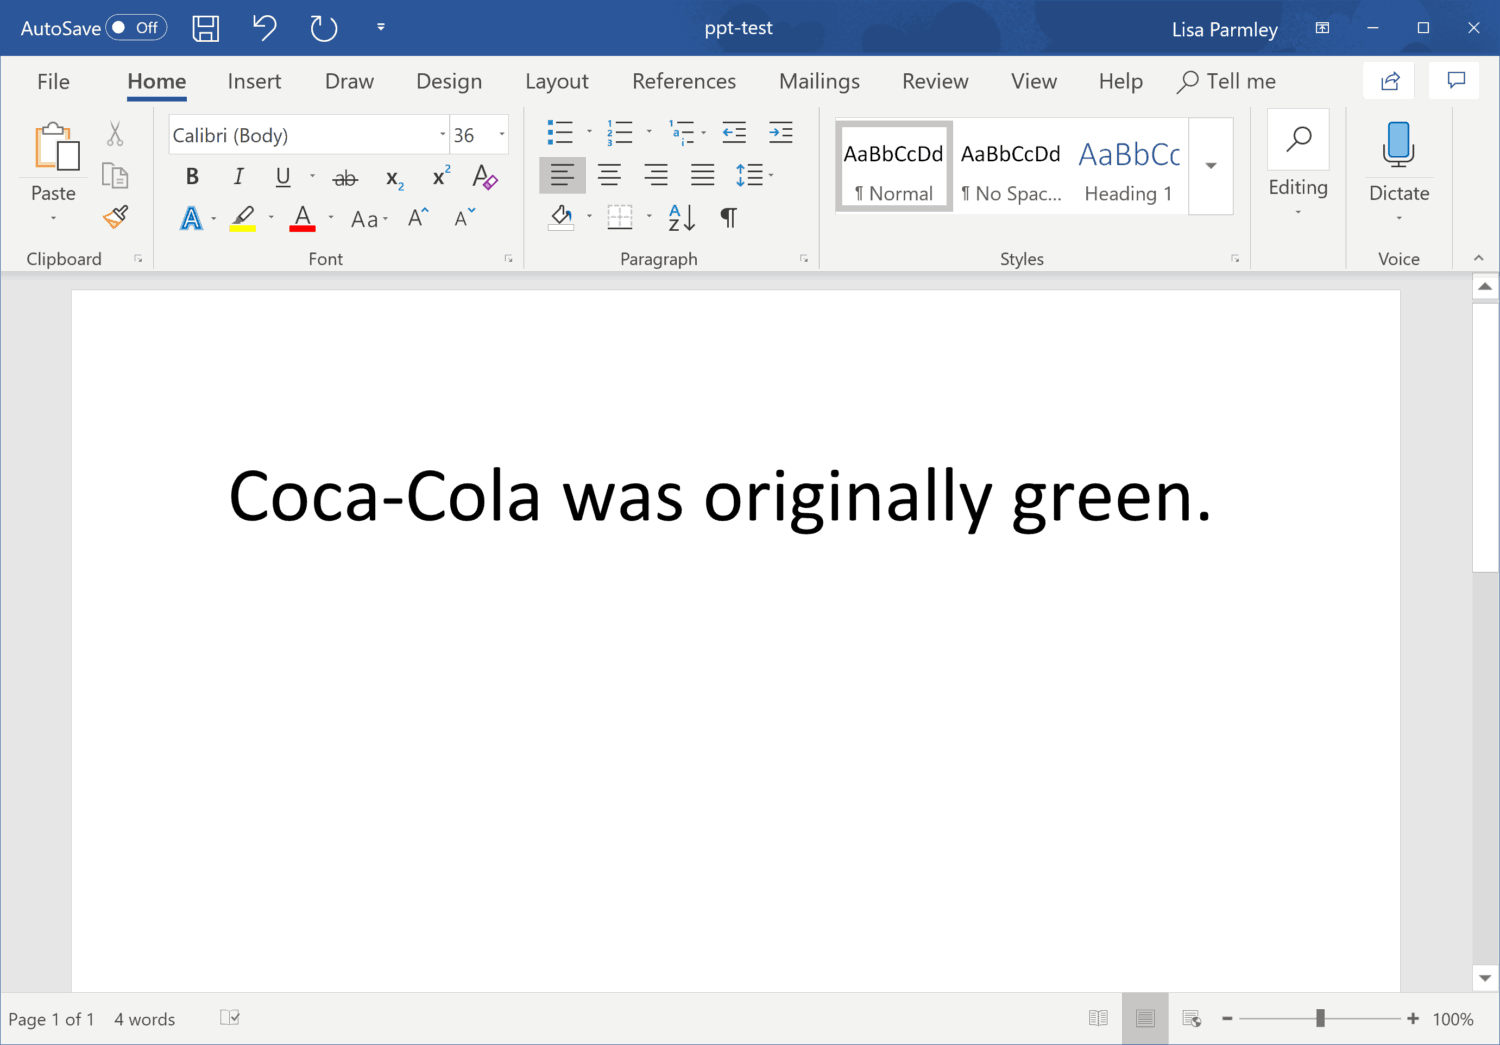This screenshot has width=1500, height=1045.
Task: Show or hide paragraph marks
Action: coord(729,218)
